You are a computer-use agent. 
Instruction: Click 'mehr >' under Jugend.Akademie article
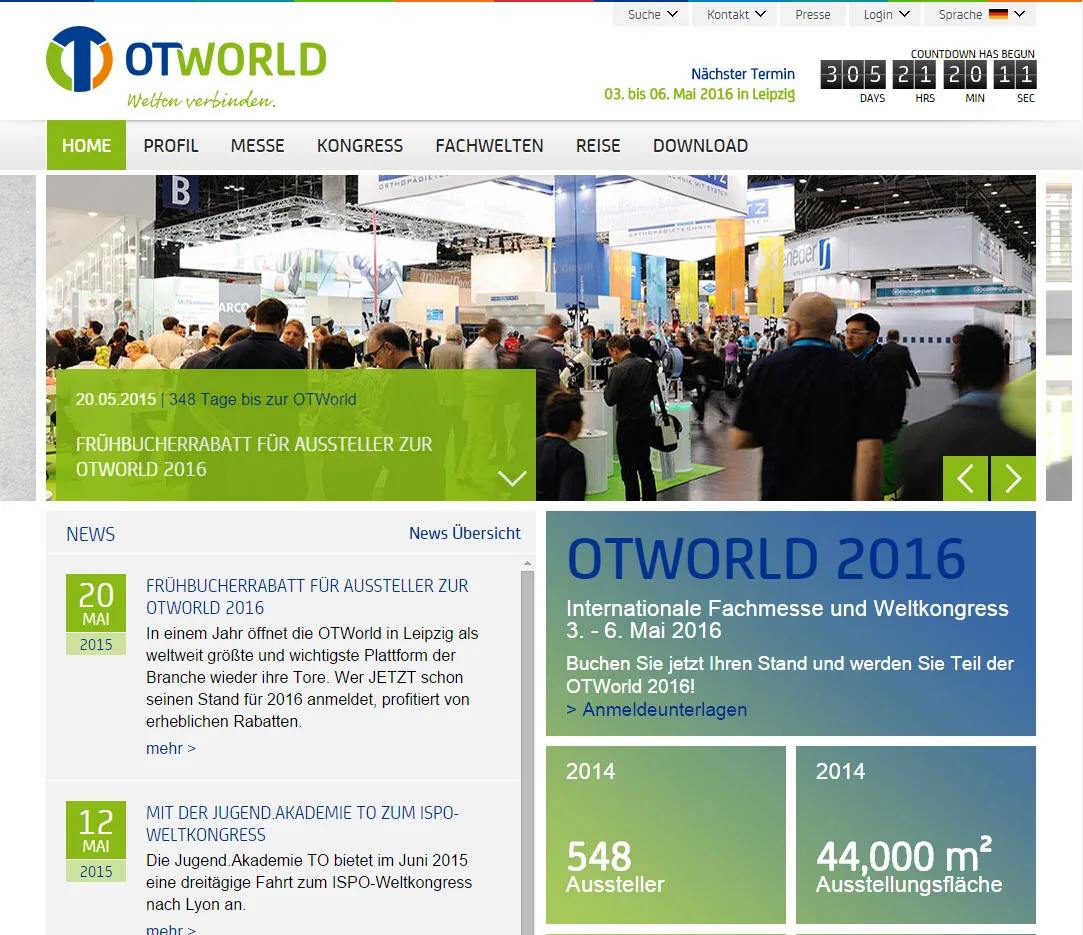[171, 928]
